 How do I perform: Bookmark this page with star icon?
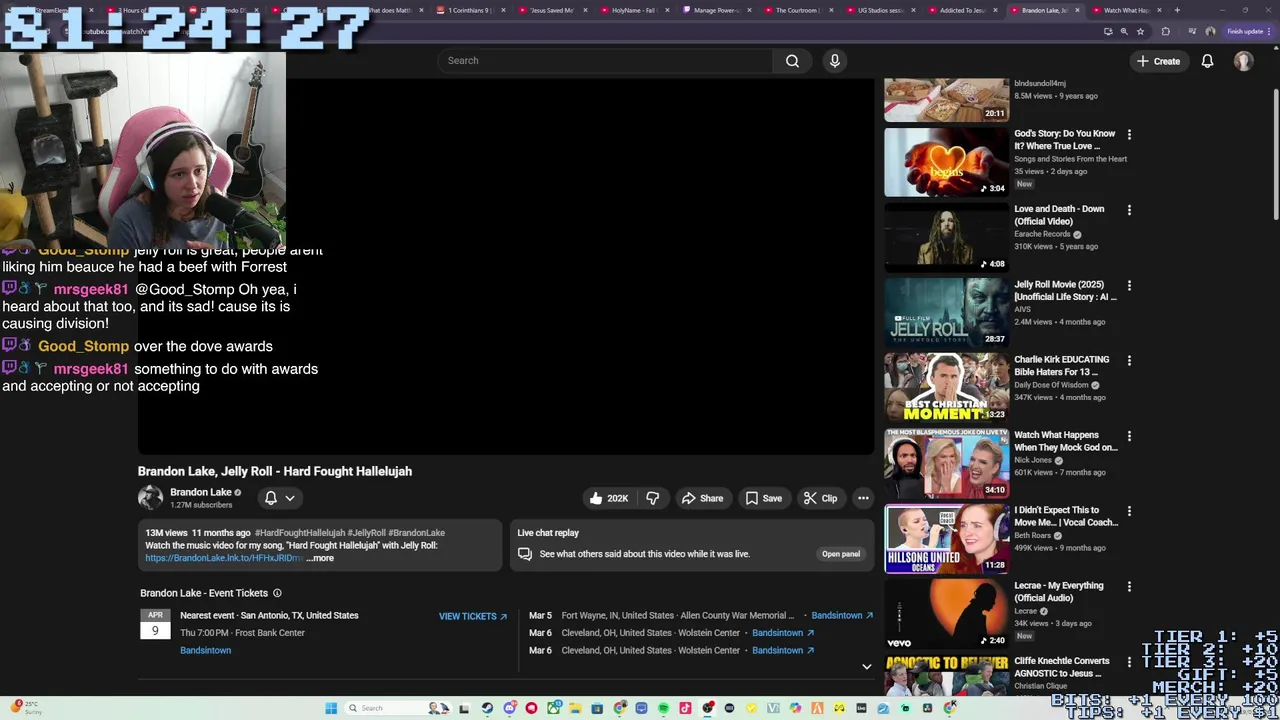(x=1140, y=31)
